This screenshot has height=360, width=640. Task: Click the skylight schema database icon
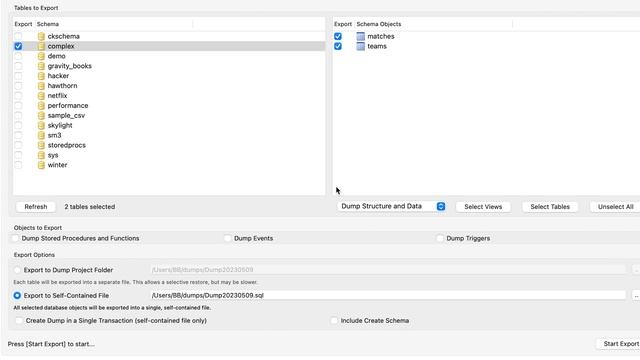click(x=41, y=125)
